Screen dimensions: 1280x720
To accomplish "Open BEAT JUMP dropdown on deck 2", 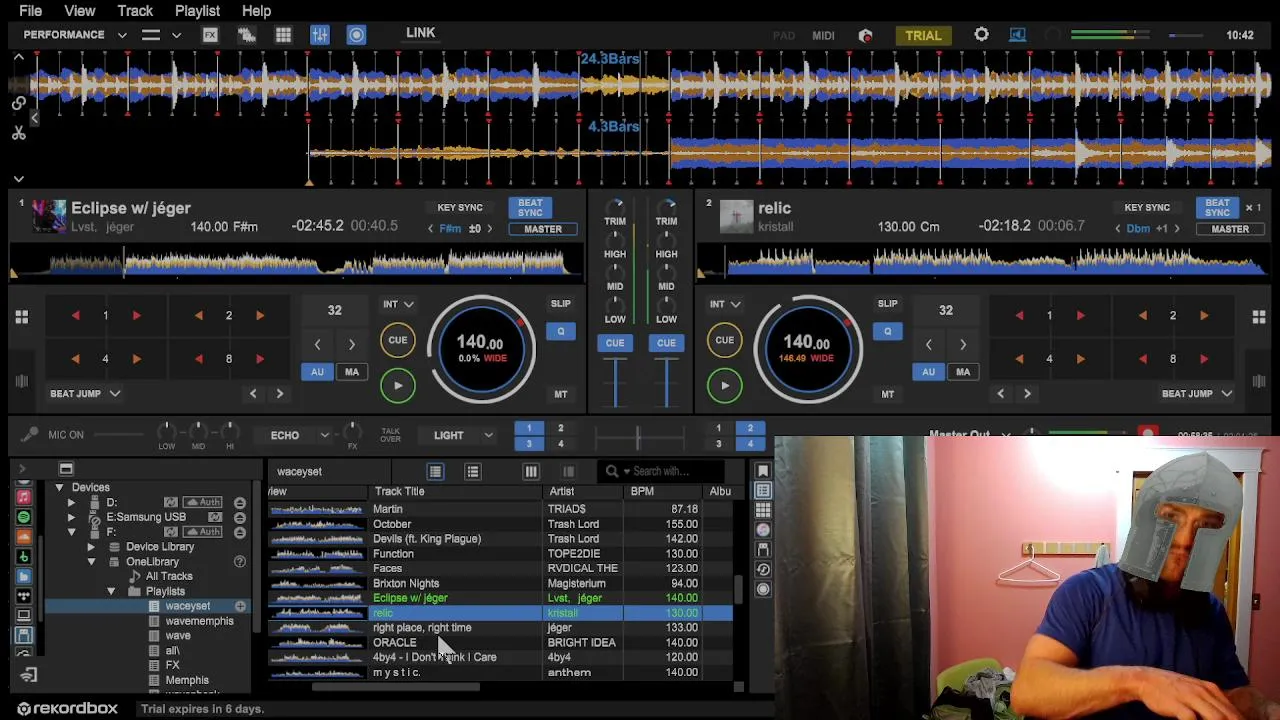I will point(1196,394).
